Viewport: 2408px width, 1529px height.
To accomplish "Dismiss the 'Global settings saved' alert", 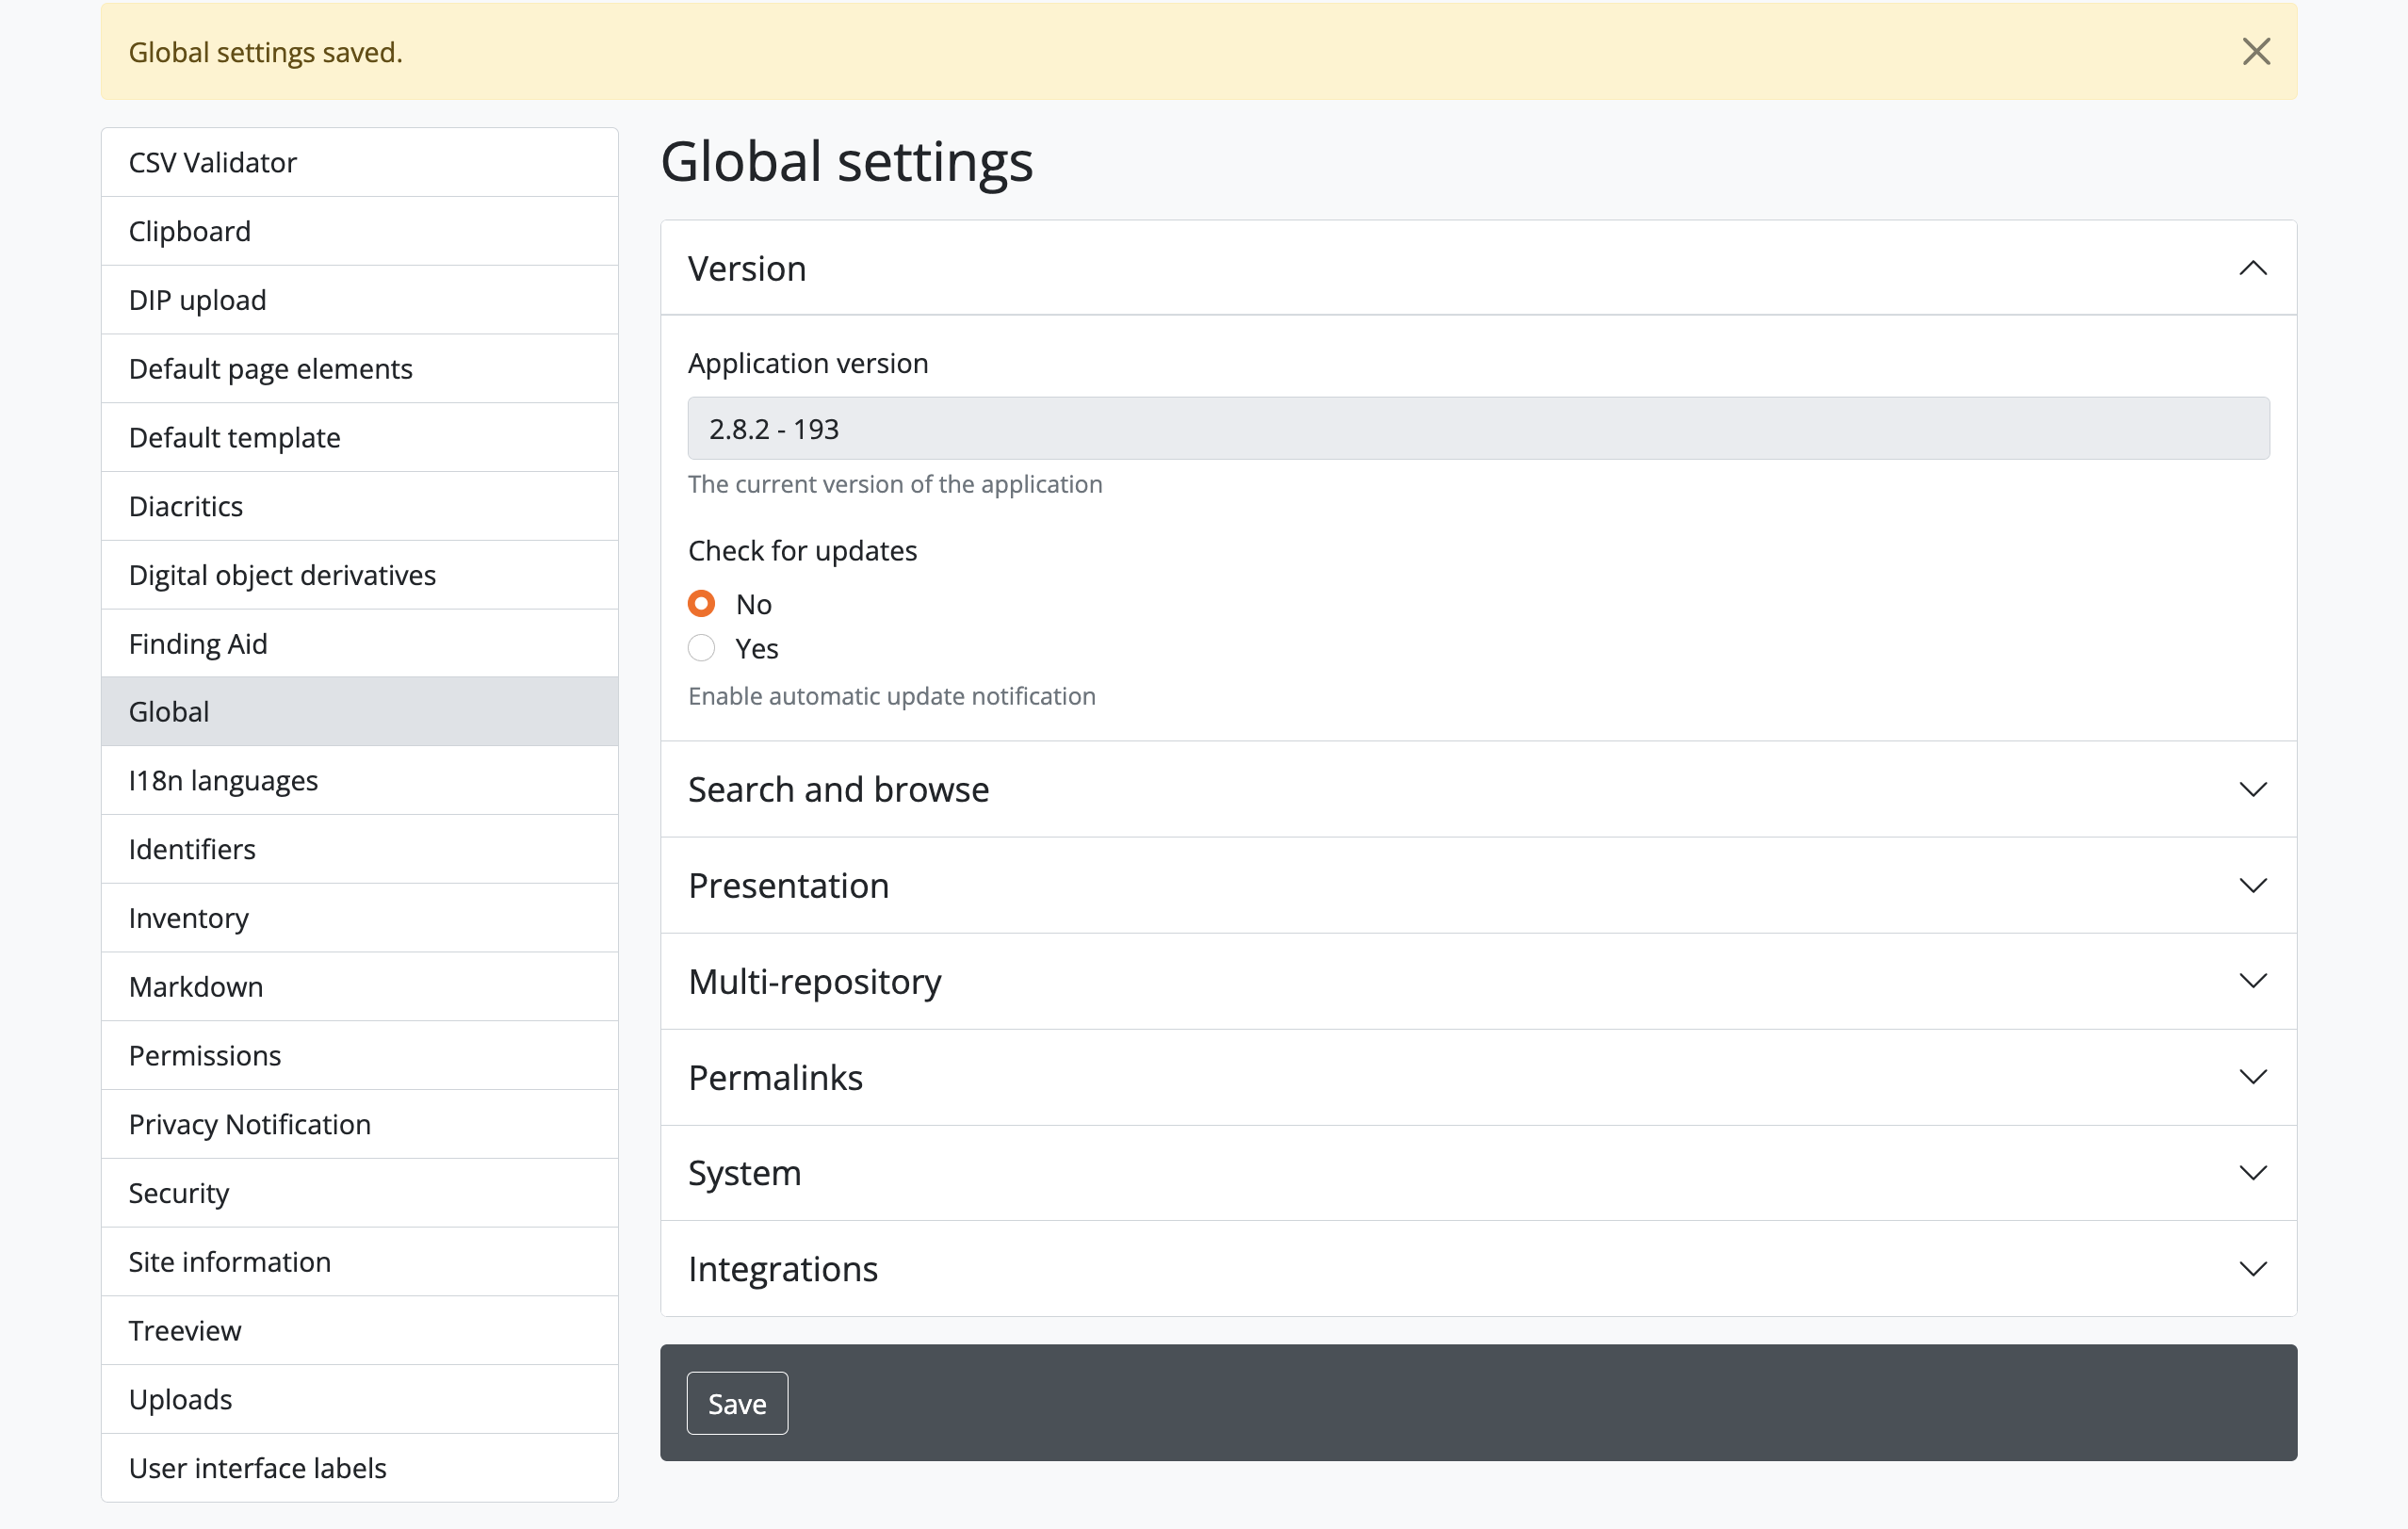I will [2255, 51].
